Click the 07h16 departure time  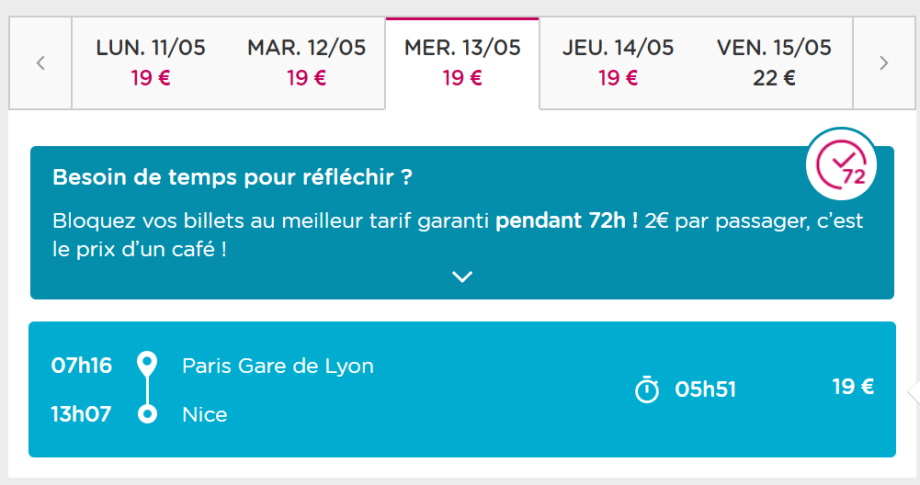(81, 366)
